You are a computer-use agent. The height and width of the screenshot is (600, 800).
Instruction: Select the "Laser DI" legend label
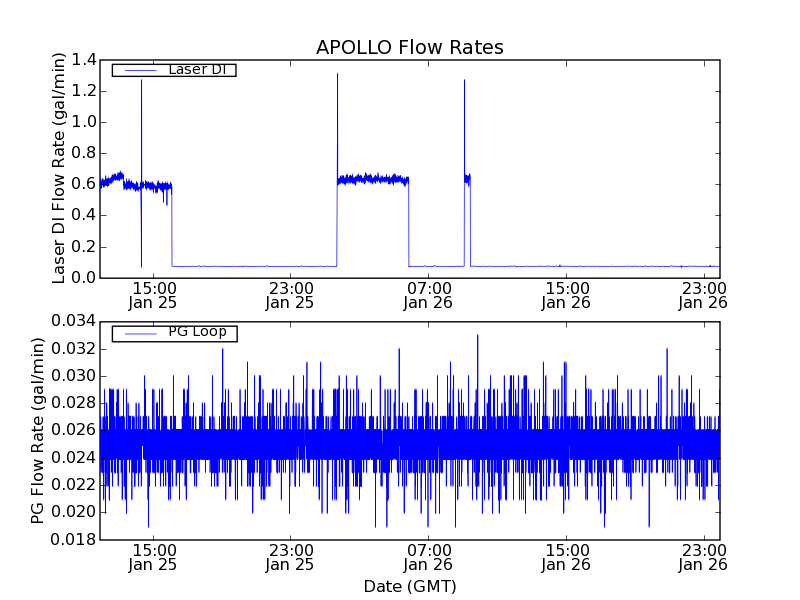coord(197,69)
